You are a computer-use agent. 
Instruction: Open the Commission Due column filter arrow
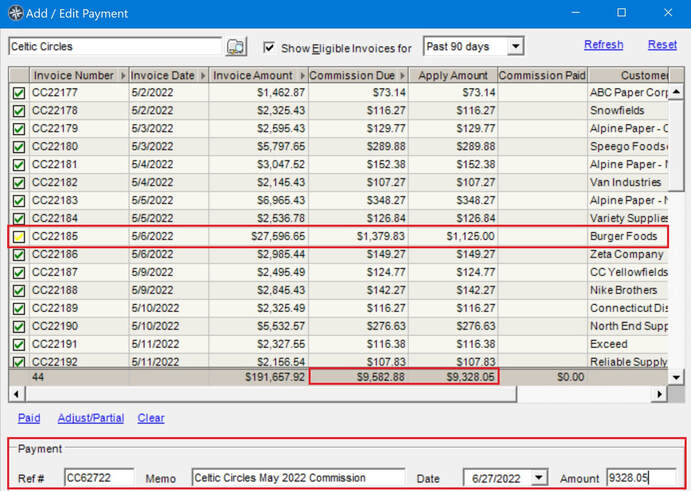pos(402,76)
